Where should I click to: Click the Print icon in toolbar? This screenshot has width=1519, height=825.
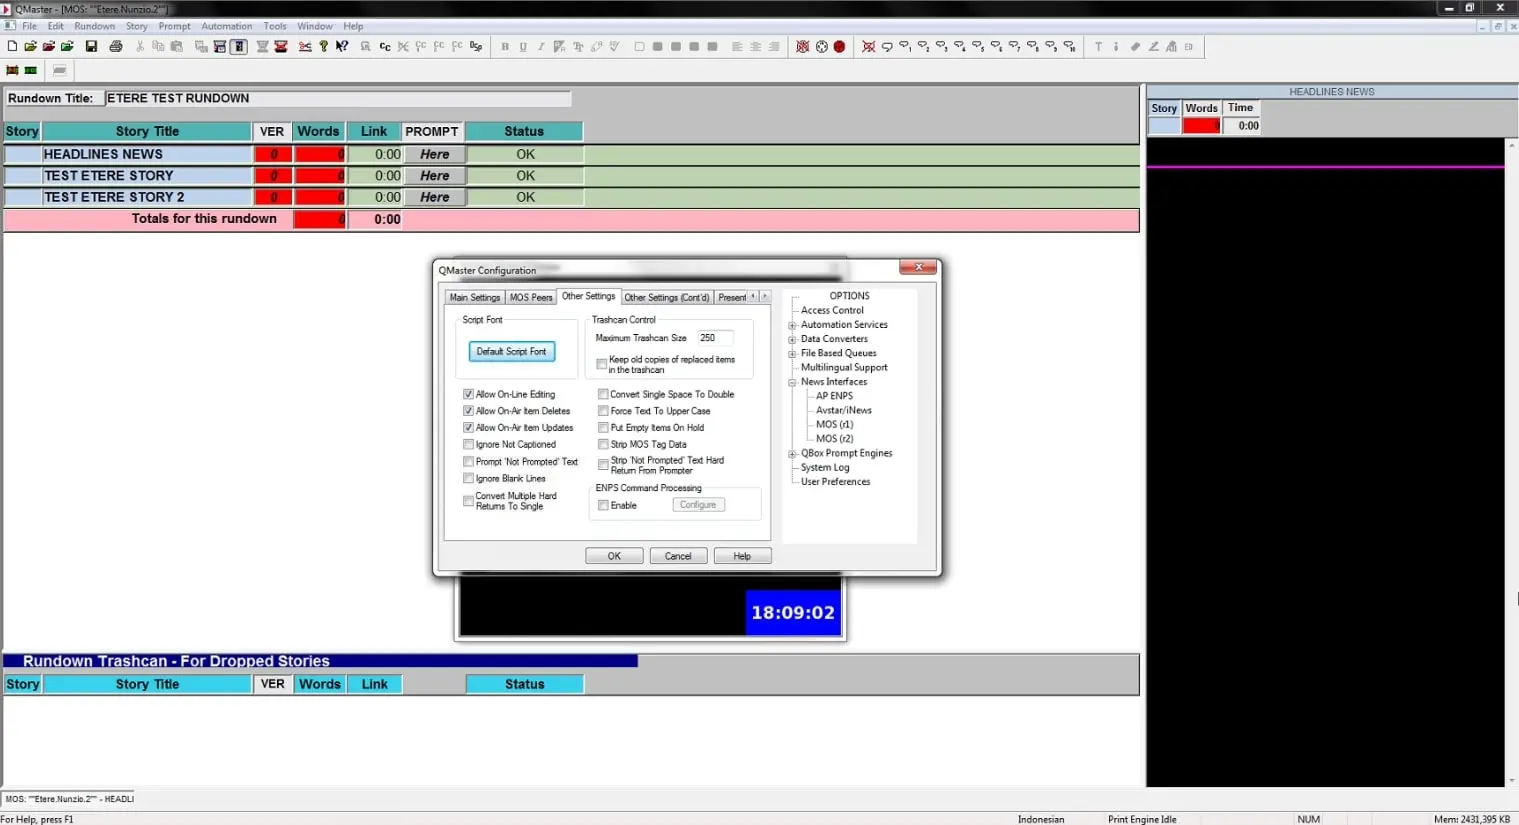pos(116,46)
